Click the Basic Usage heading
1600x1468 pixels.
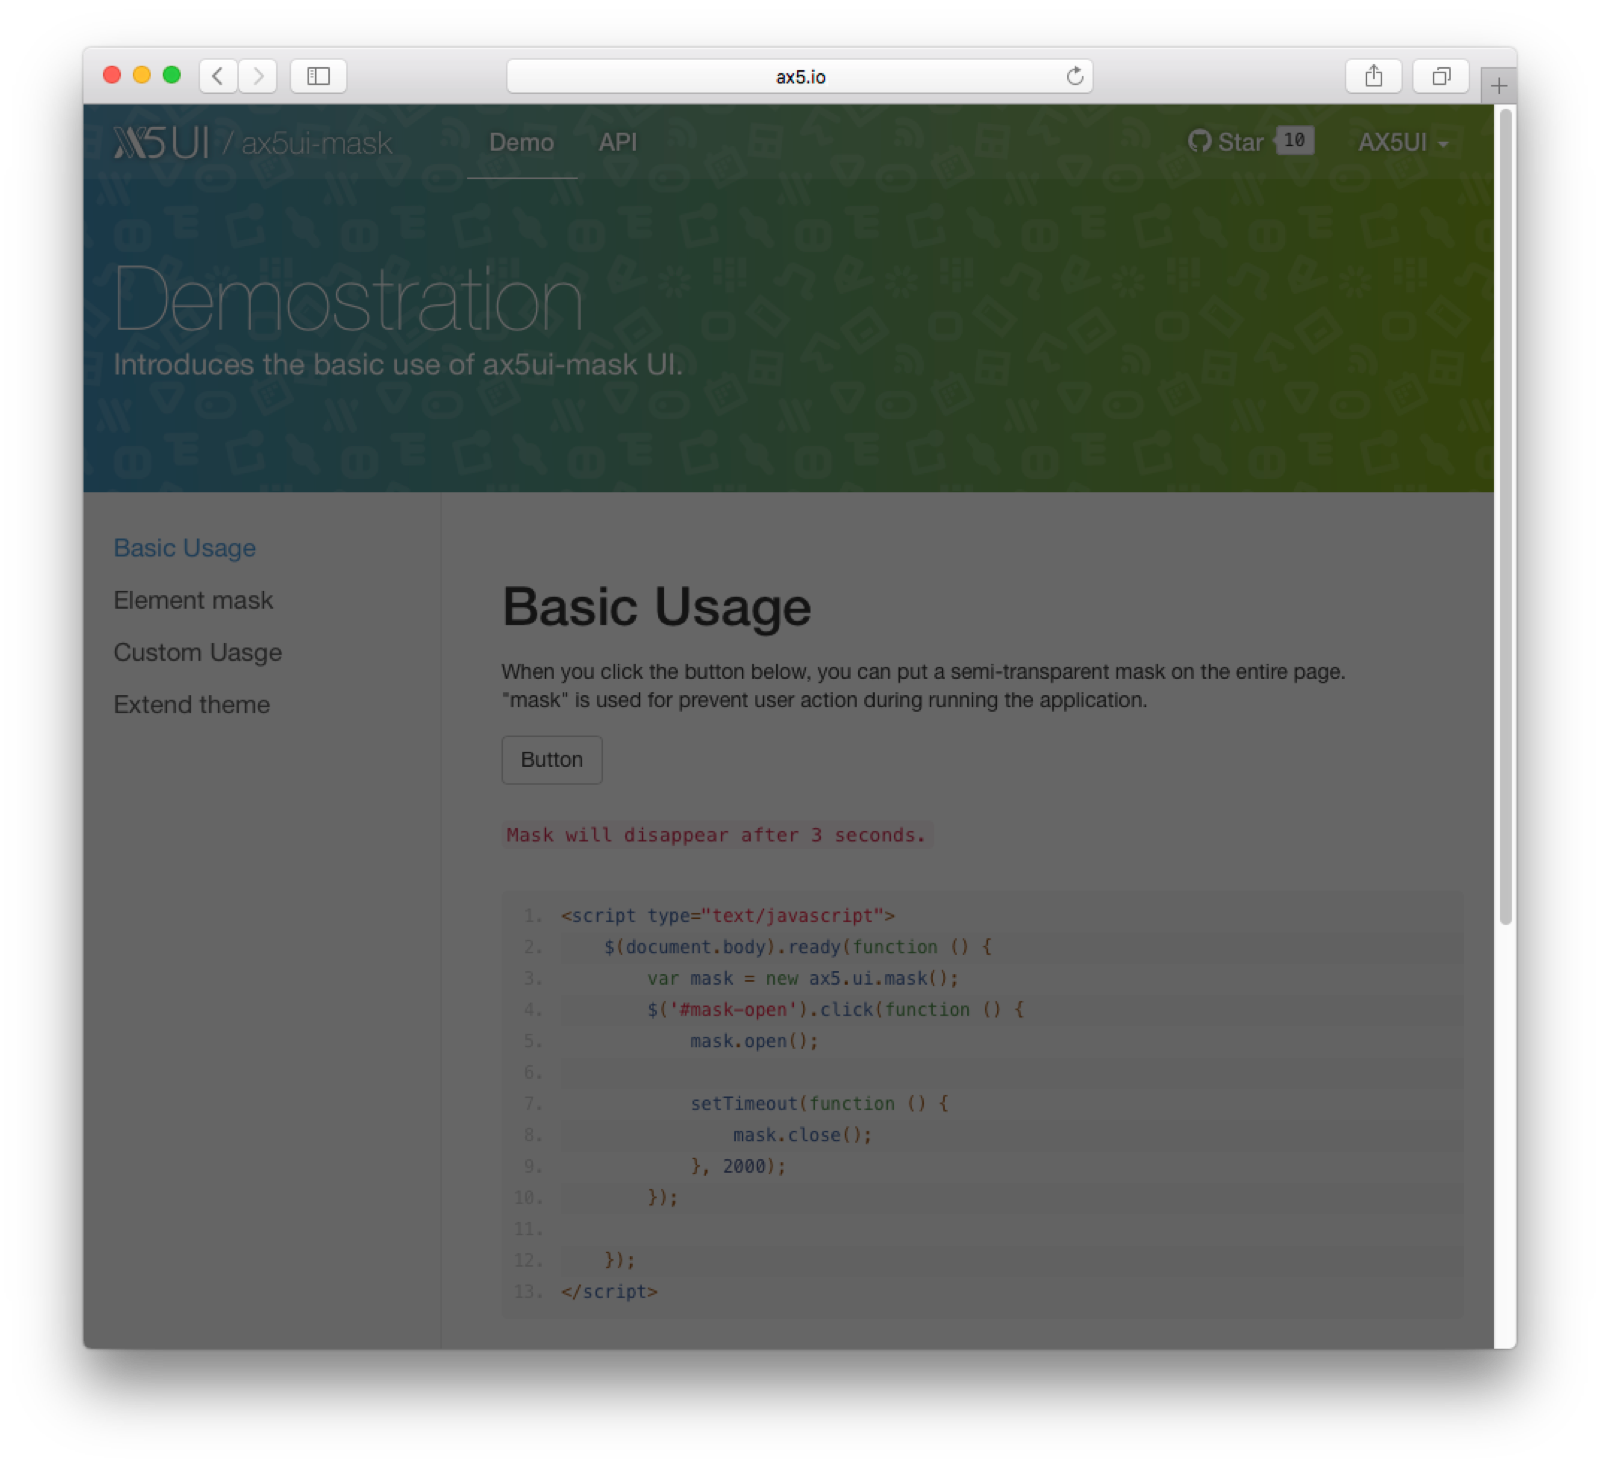coord(657,607)
